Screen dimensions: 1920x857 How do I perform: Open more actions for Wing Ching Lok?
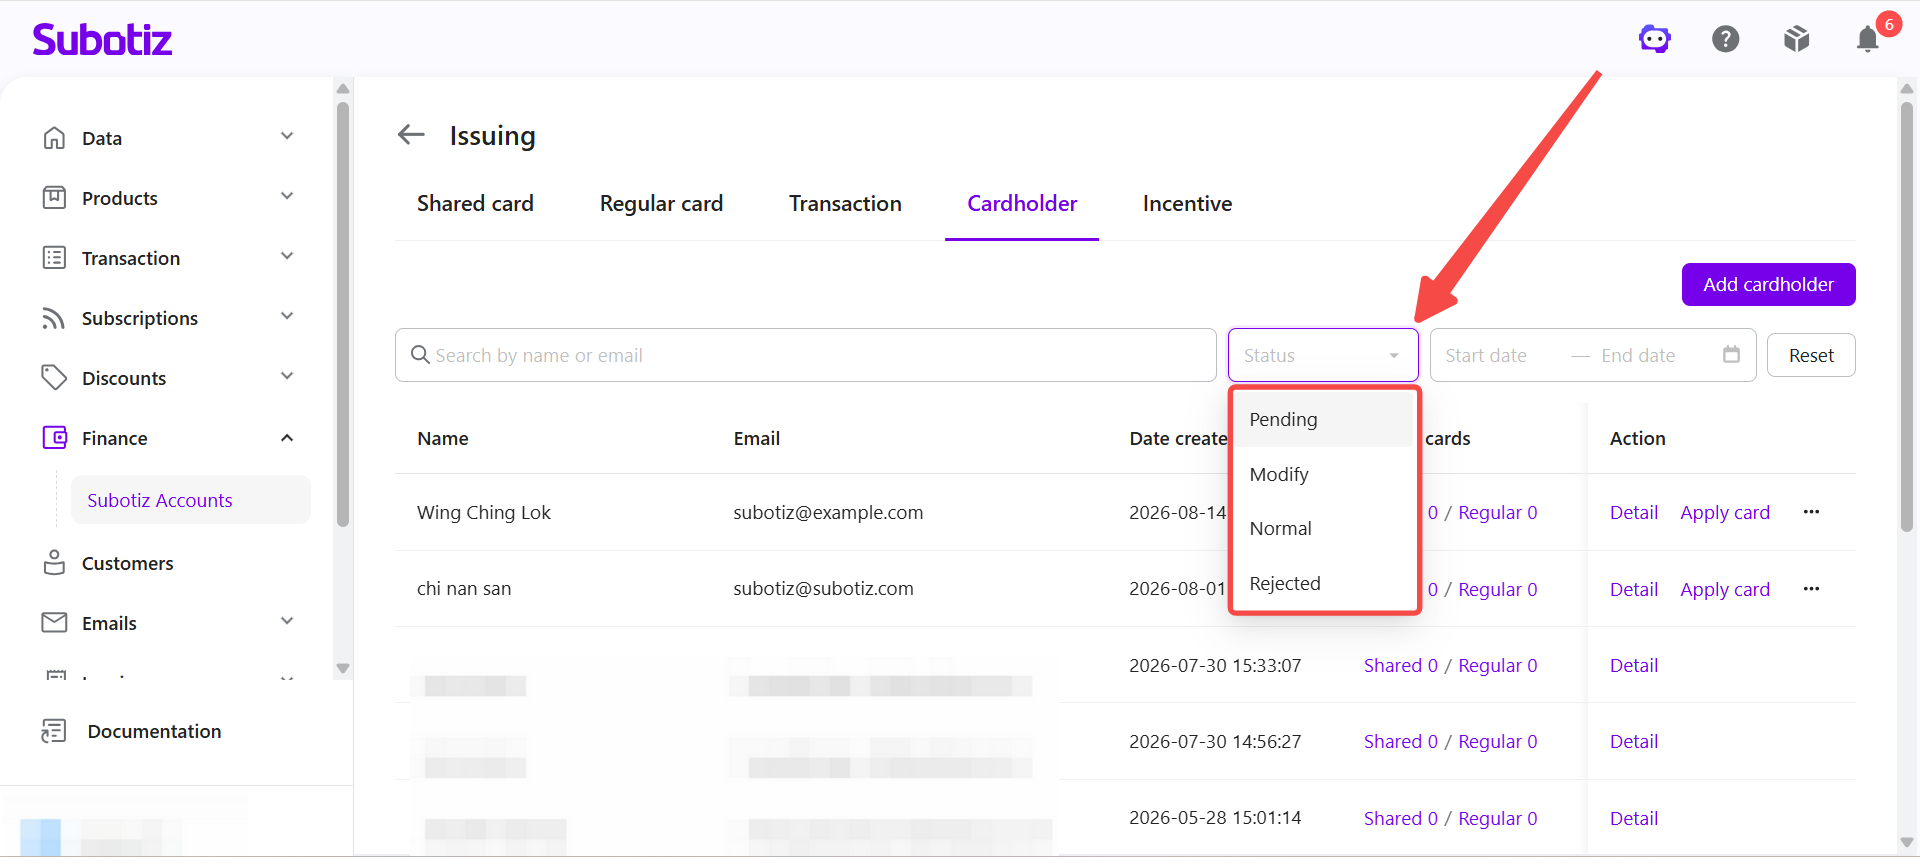tap(1811, 512)
